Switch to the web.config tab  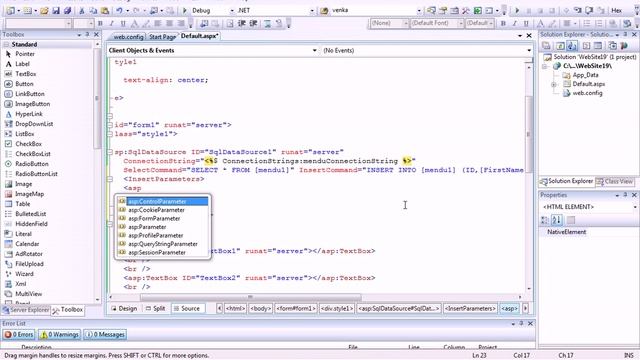128,37
